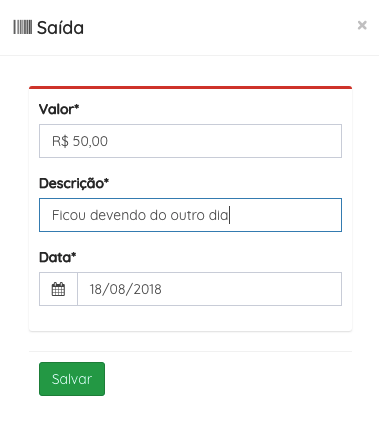Click the text 'Ficou devendo do outro dia'
The width and height of the screenshot is (379, 436).
tap(140, 215)
